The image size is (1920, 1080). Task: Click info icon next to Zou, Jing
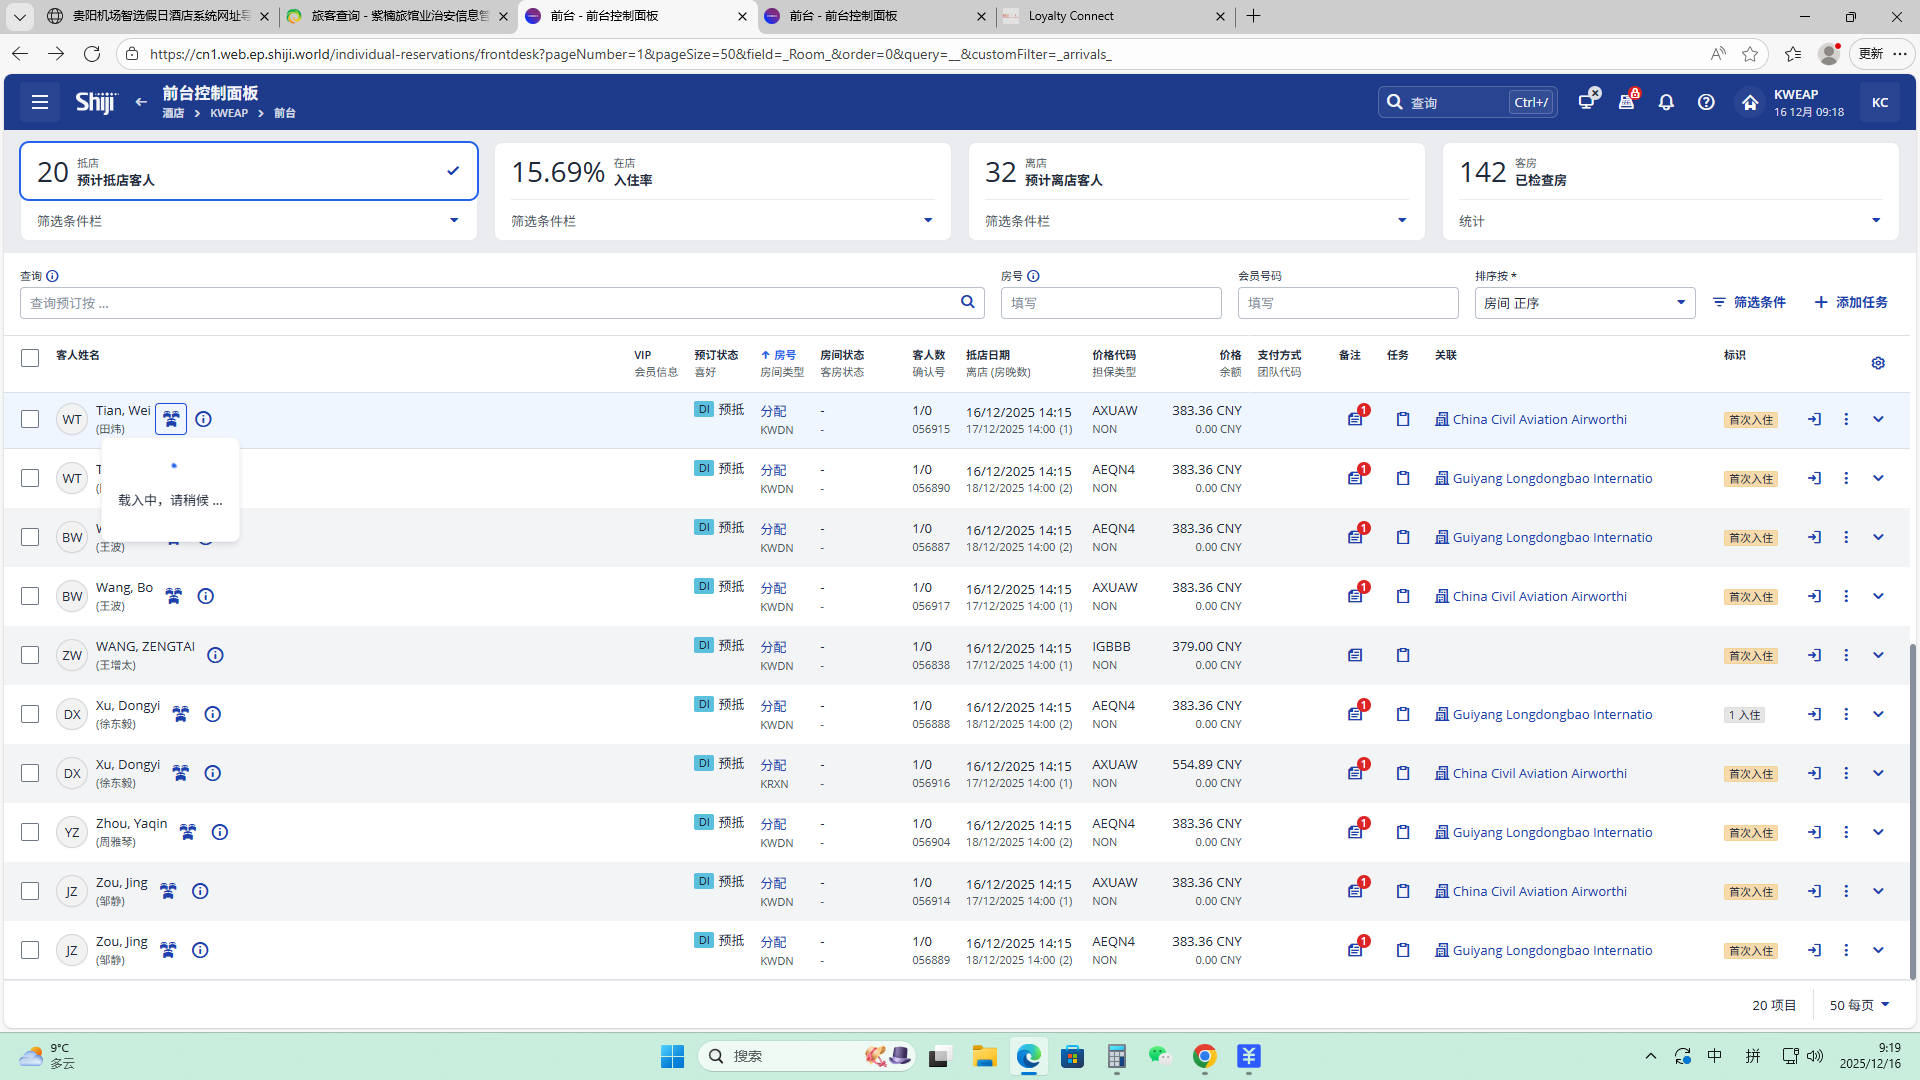pyautogui.click(x=200, y=891)
